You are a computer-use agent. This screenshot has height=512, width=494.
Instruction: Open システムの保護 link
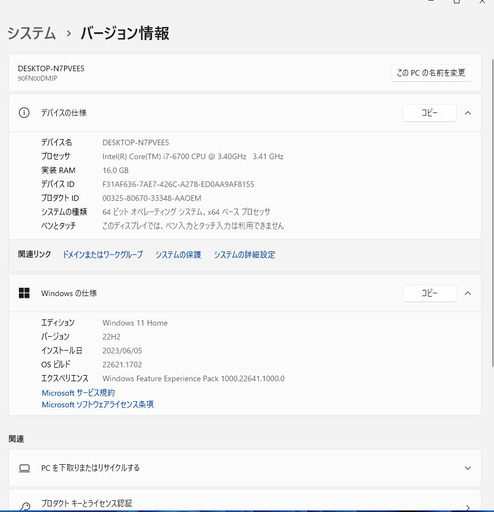pos(178,255)
